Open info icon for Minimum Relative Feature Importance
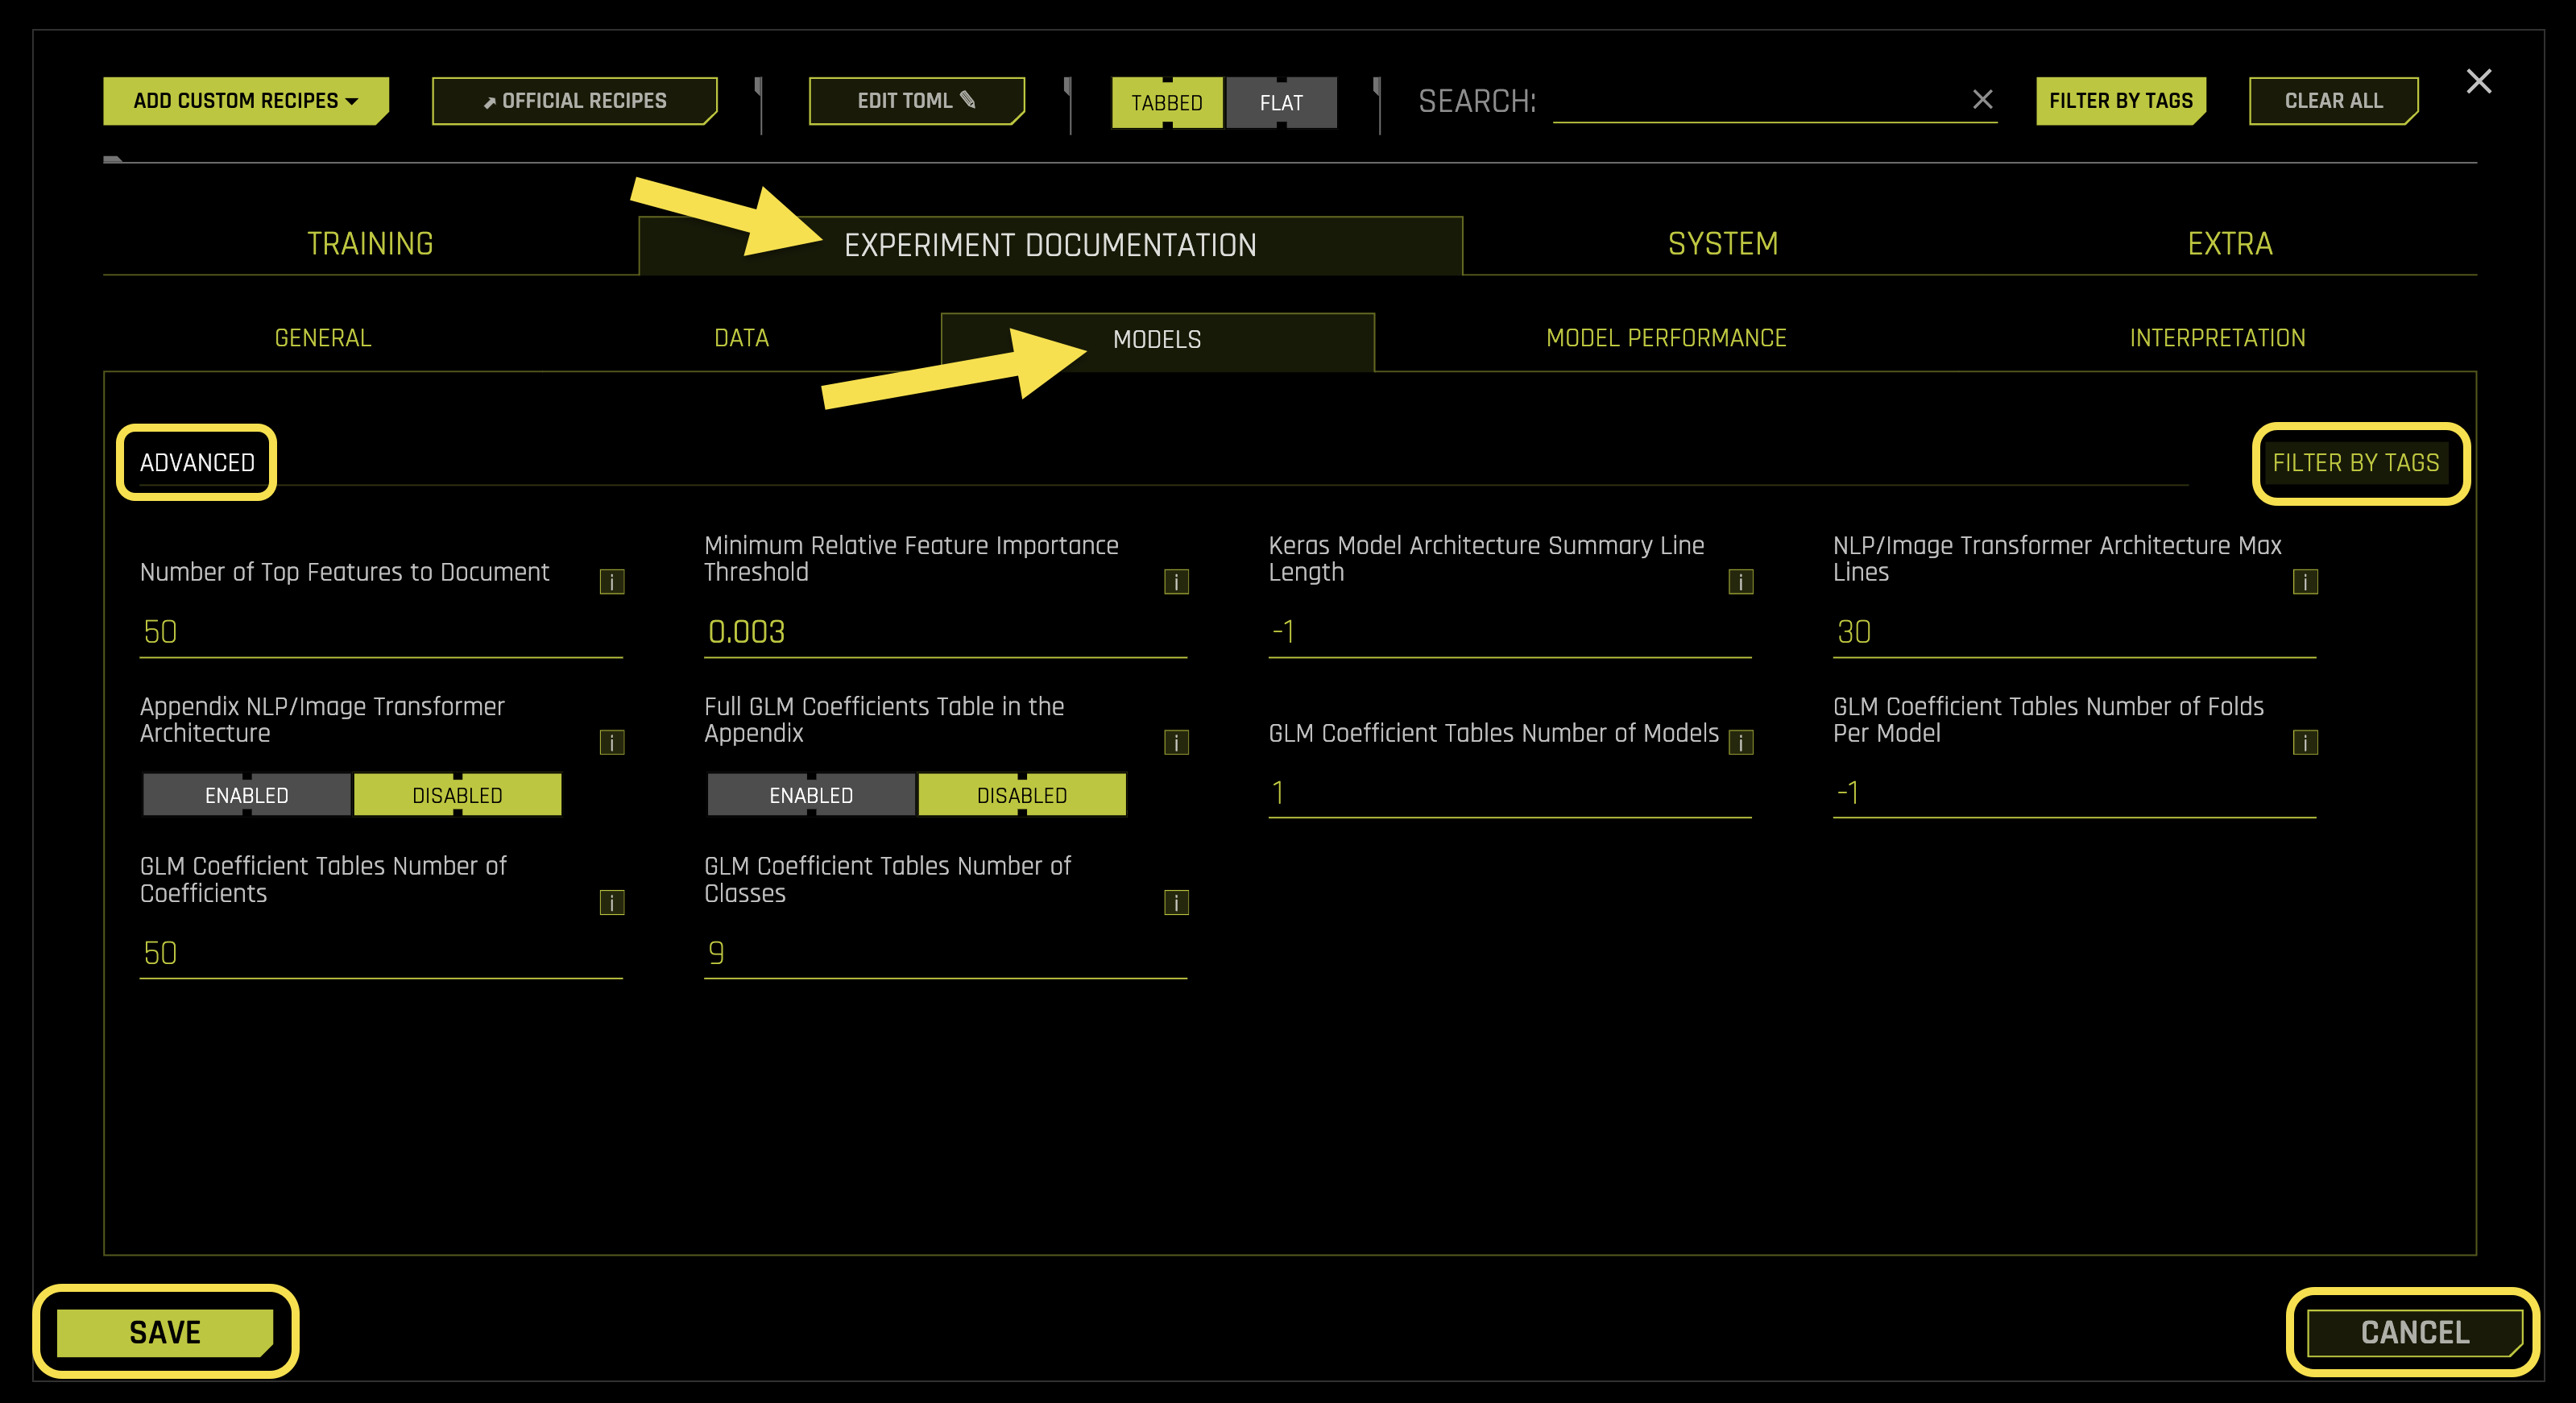The height and width of the screenshot is (1403, 2576). point(1176,582)
